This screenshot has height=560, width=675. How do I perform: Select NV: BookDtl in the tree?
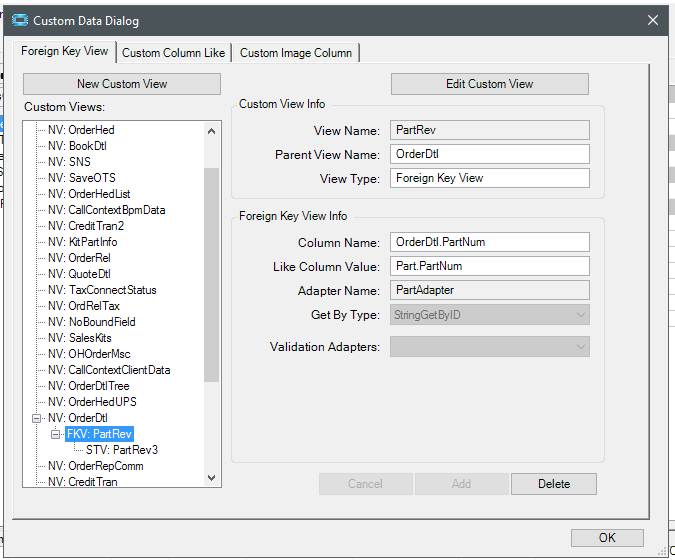pyautogui.click(x=77, y=146)
